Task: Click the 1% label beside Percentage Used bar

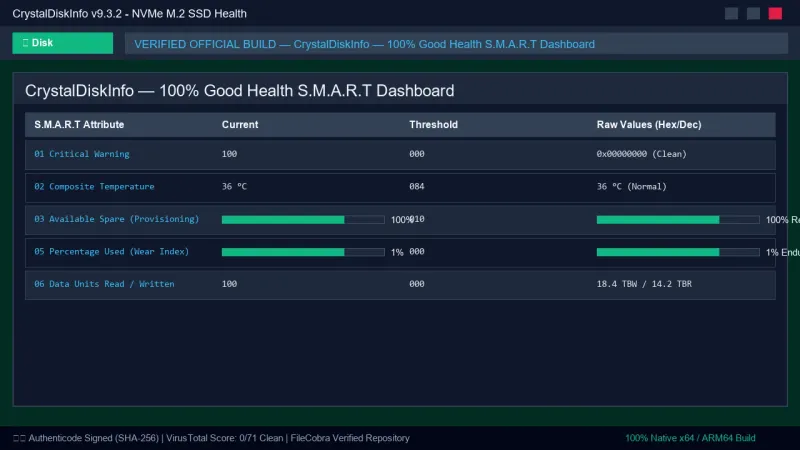Action: point(397,252)
